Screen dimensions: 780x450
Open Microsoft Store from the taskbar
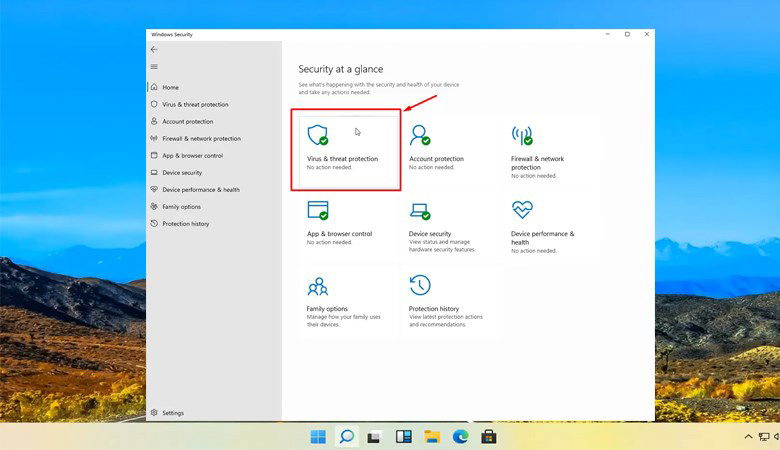tap(488, 437)
